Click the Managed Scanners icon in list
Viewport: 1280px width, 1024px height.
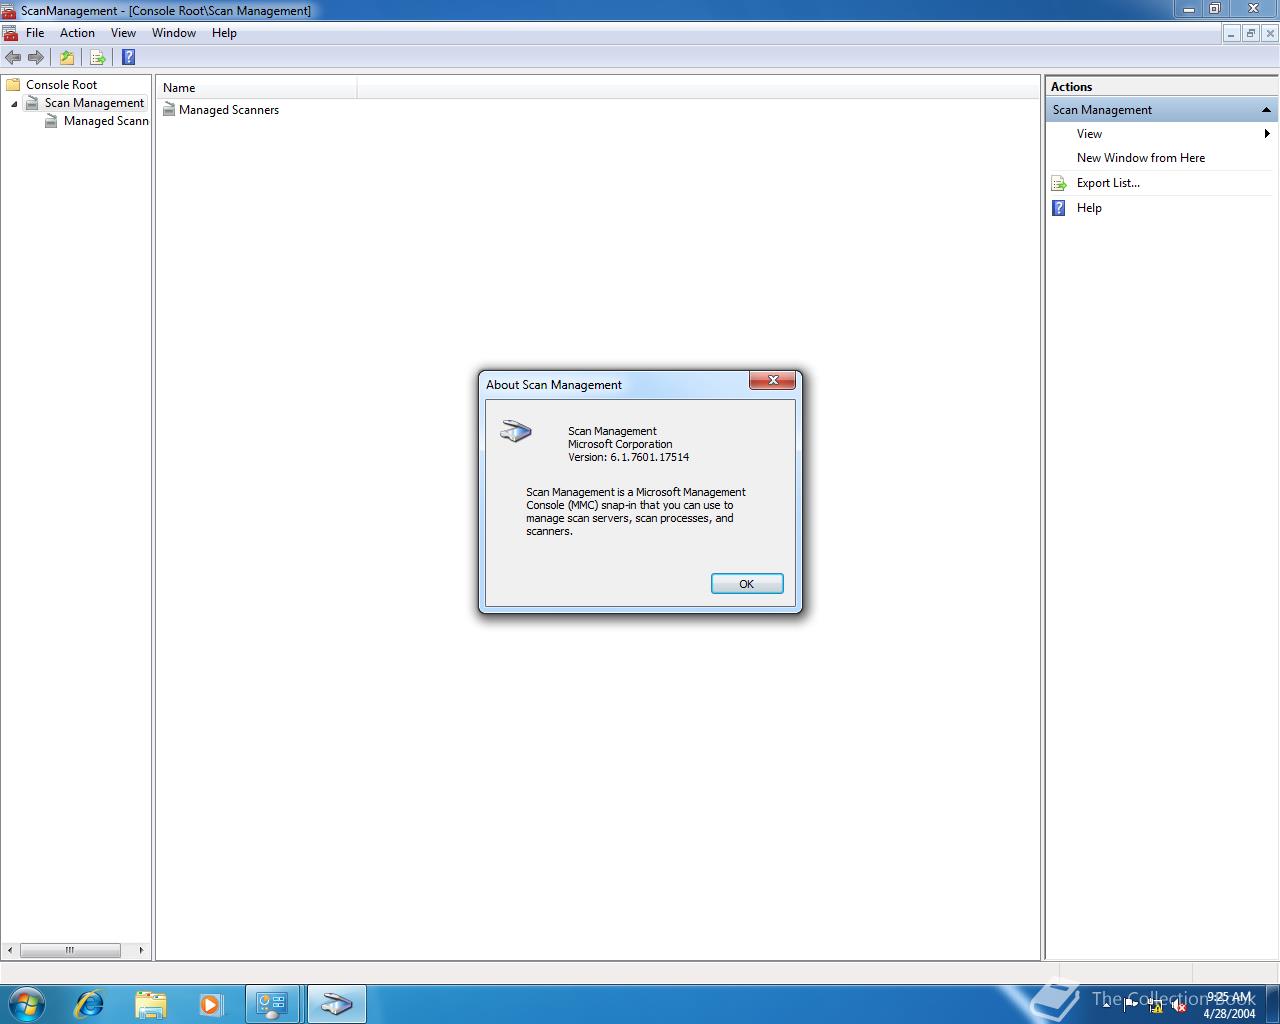point(169,110)
